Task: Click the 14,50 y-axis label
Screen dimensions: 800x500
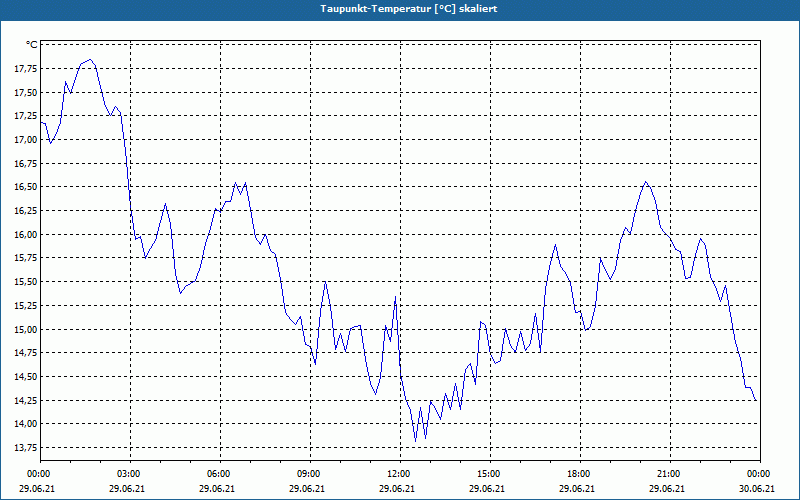Action: pos(26,377)
